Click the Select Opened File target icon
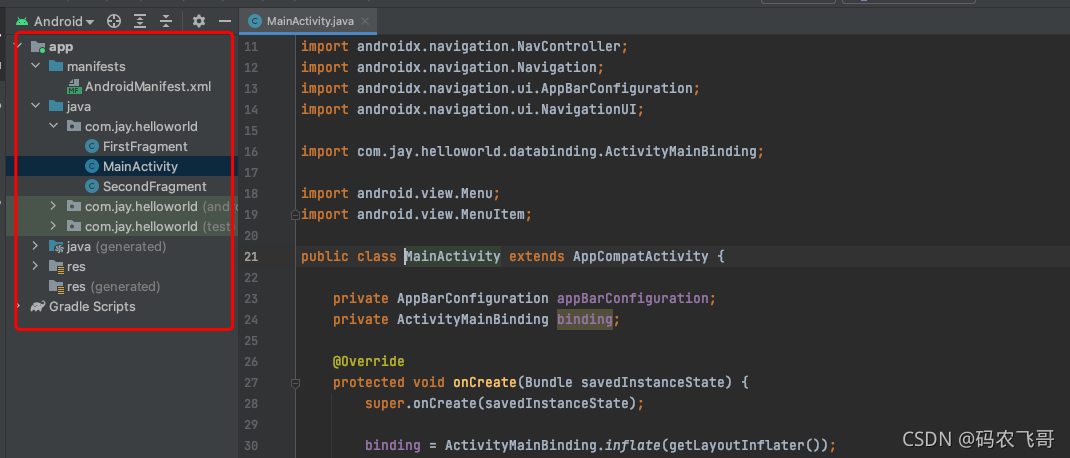The width and height of the screenshot is (1070, 458). click(114, 21)
